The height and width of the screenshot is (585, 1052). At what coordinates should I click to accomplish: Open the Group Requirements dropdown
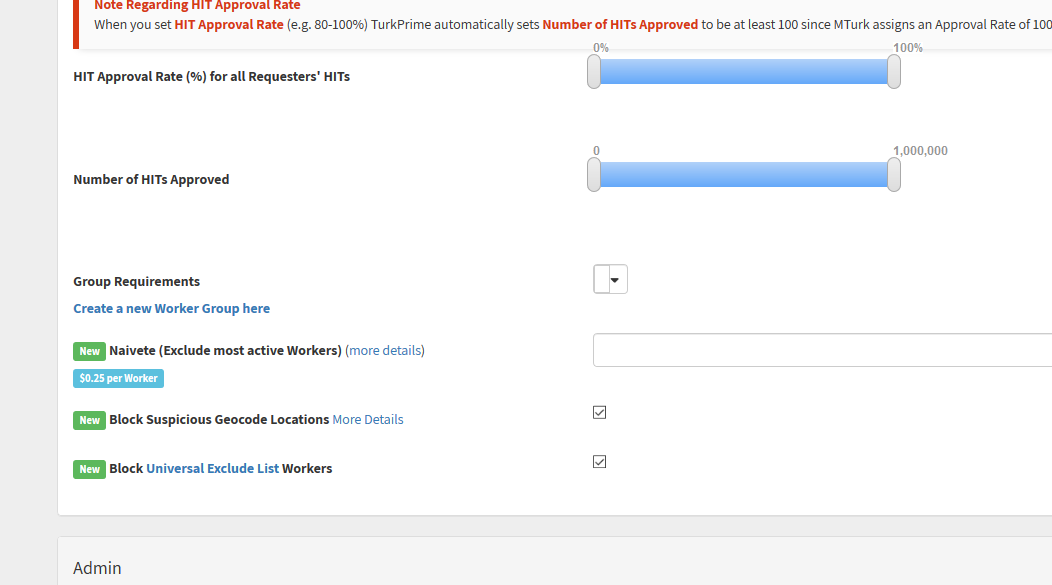[611, 280]
